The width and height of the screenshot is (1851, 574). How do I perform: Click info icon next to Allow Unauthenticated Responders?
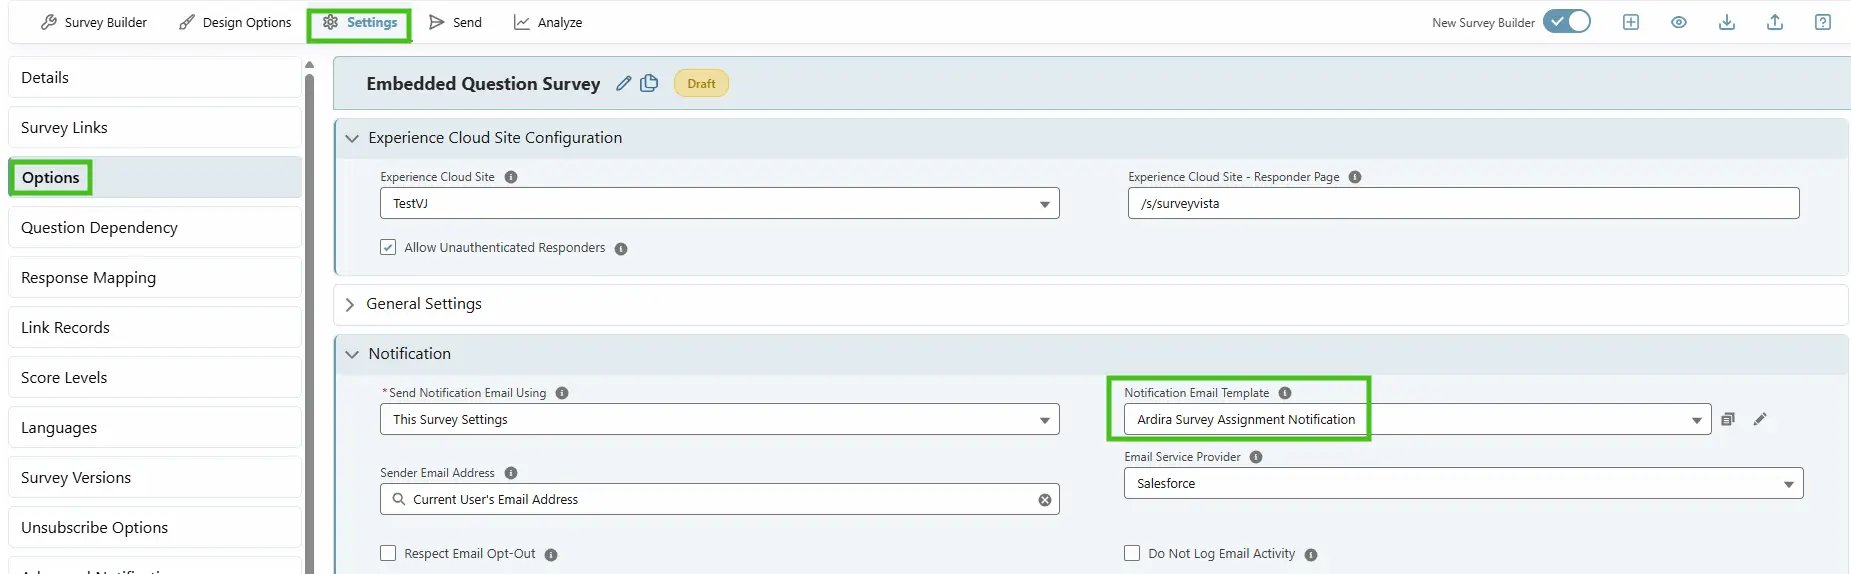[x=621, y=249]
